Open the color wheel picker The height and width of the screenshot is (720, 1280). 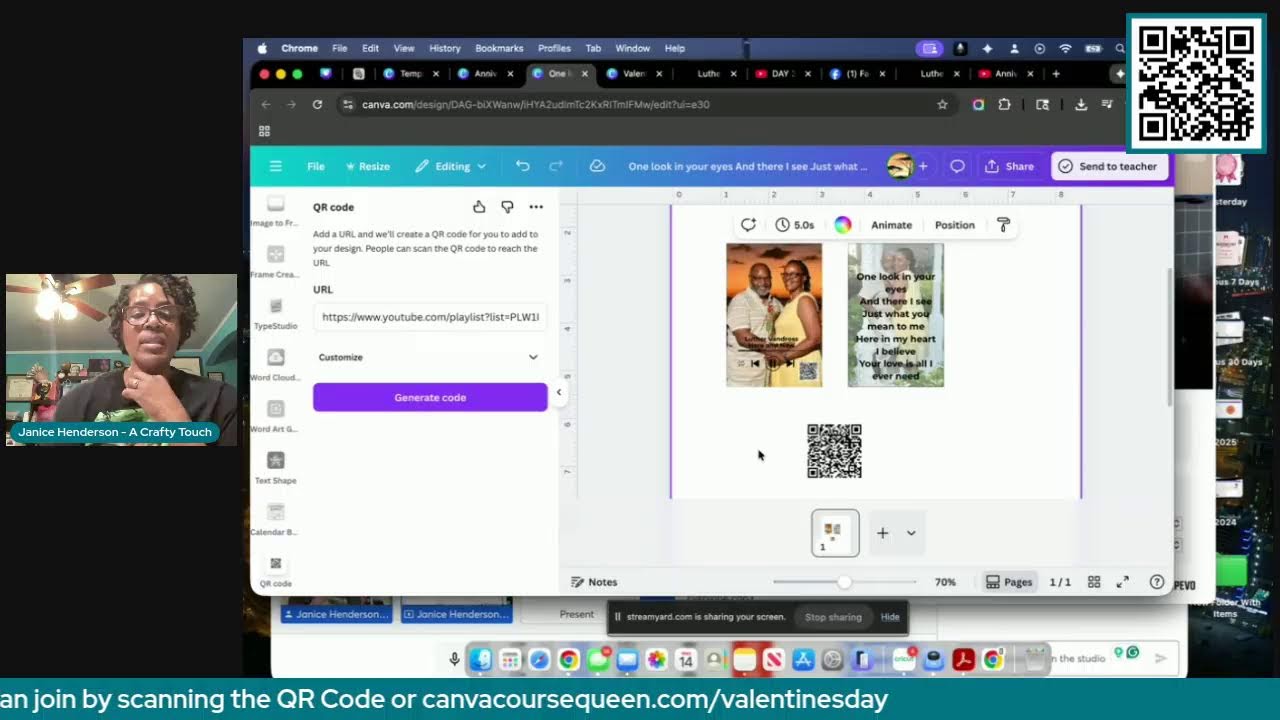point(843,225)
